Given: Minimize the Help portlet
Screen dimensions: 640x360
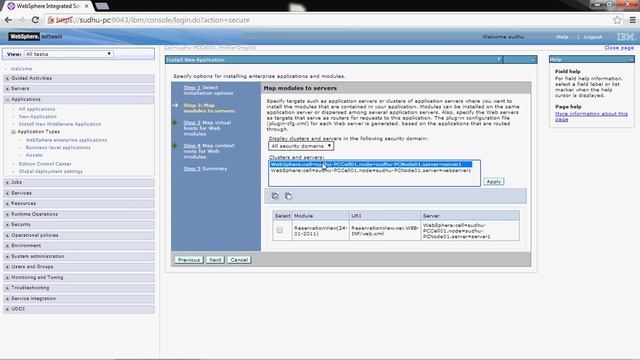Looking at the screenshot, I should click(631, 60).
